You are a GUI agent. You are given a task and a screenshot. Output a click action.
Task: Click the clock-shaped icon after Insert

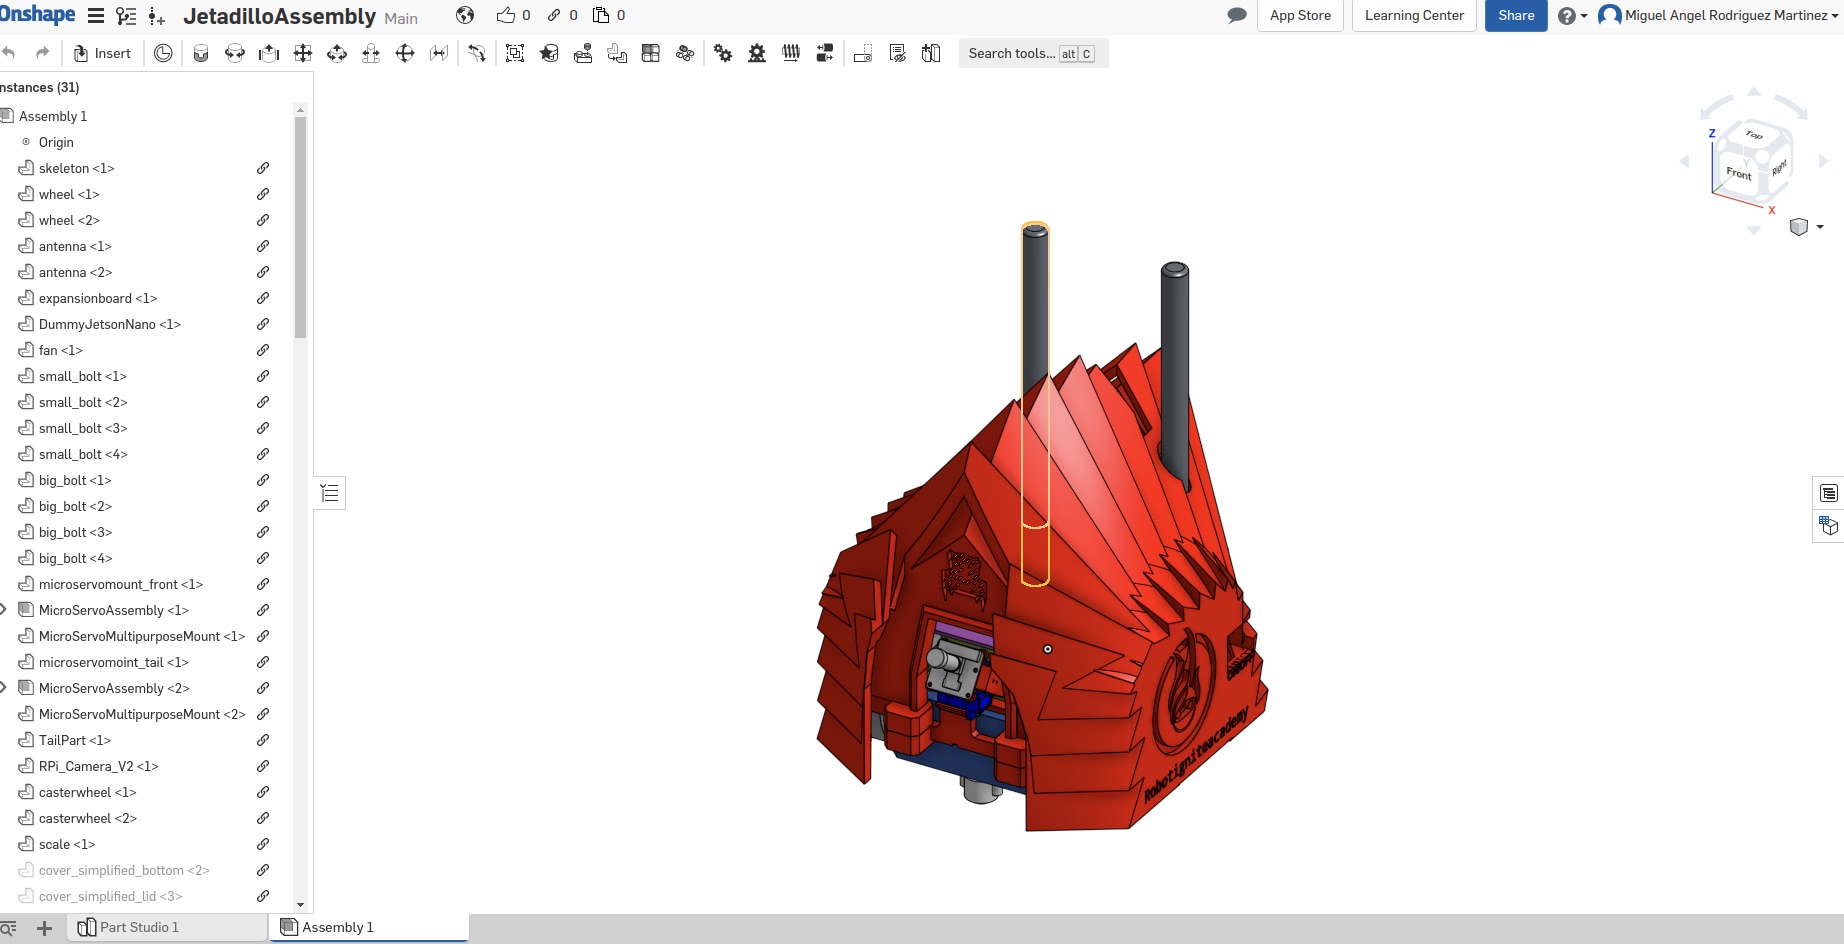point(163,54)
